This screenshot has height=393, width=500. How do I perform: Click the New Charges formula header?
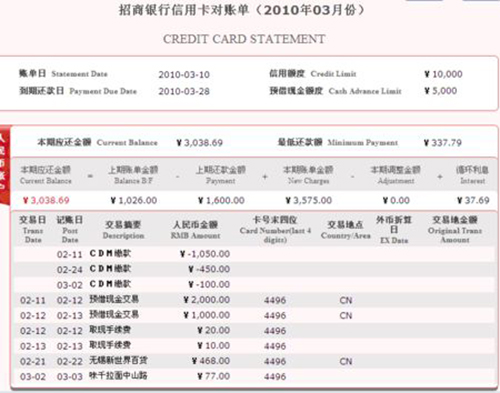(x=308, y=175)
